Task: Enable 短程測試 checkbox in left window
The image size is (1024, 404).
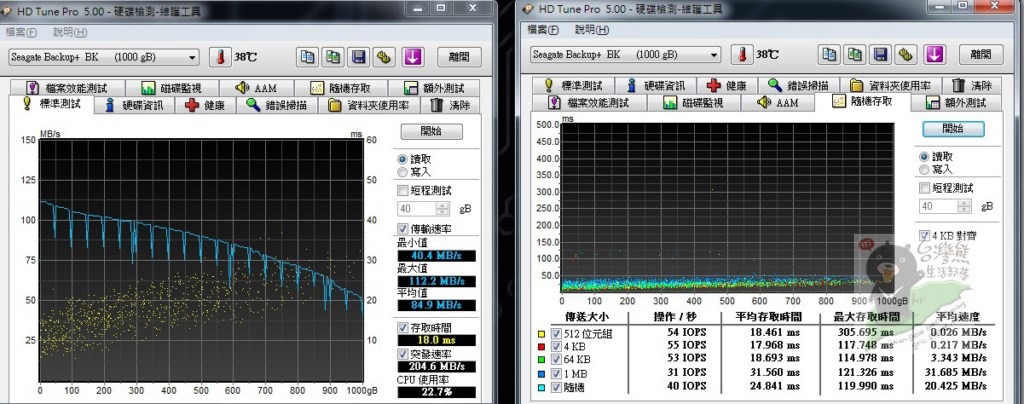Action: 403,190
